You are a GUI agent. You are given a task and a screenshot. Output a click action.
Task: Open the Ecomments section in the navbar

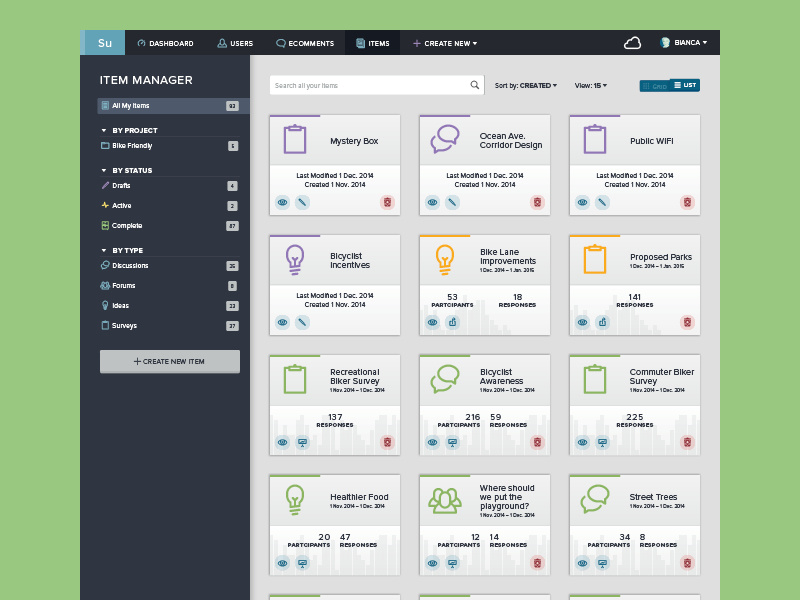[x=305, y=42]
